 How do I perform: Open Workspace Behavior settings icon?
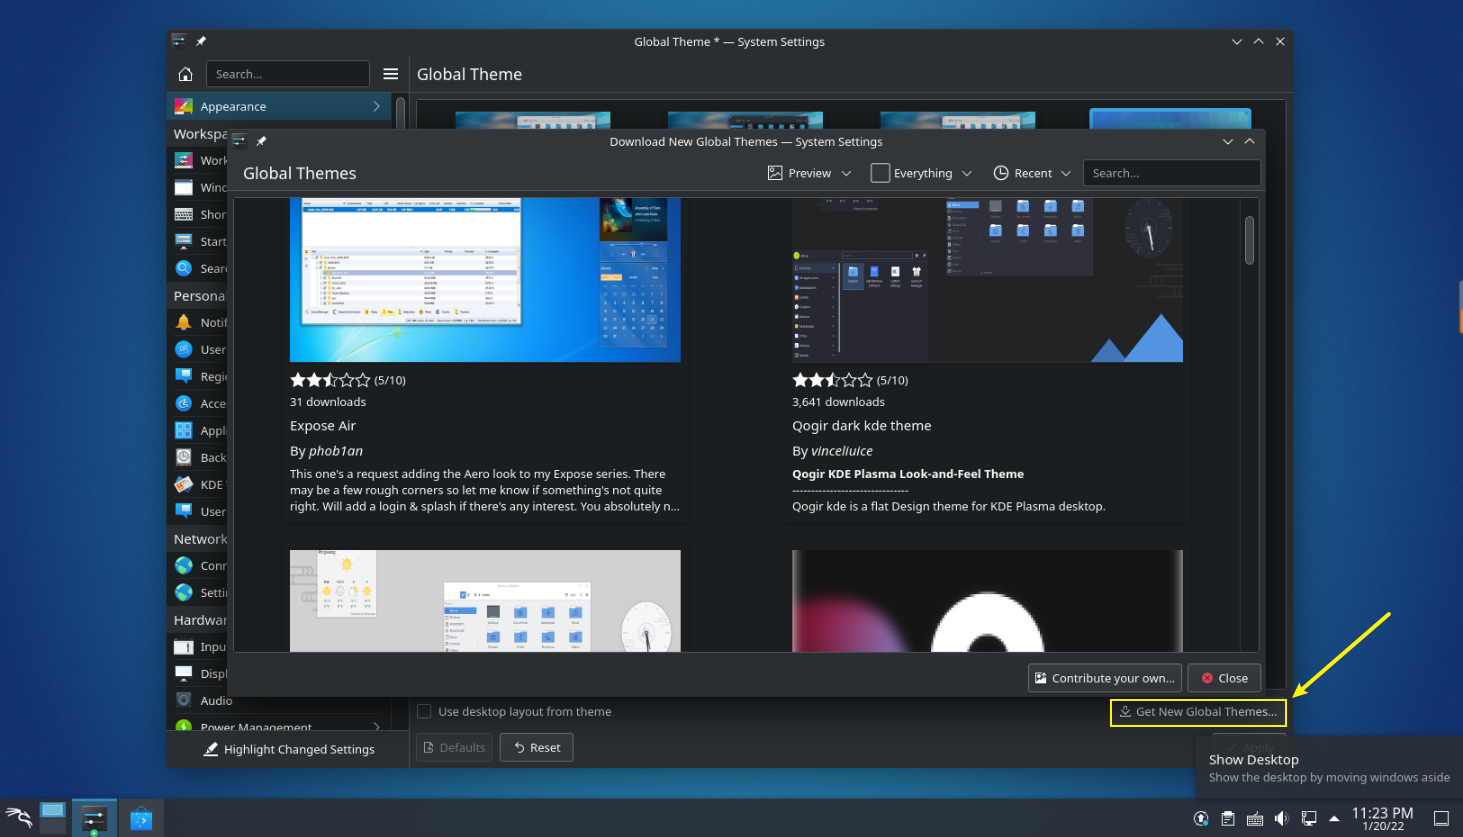pyautogui.click(x=184, y=160)
